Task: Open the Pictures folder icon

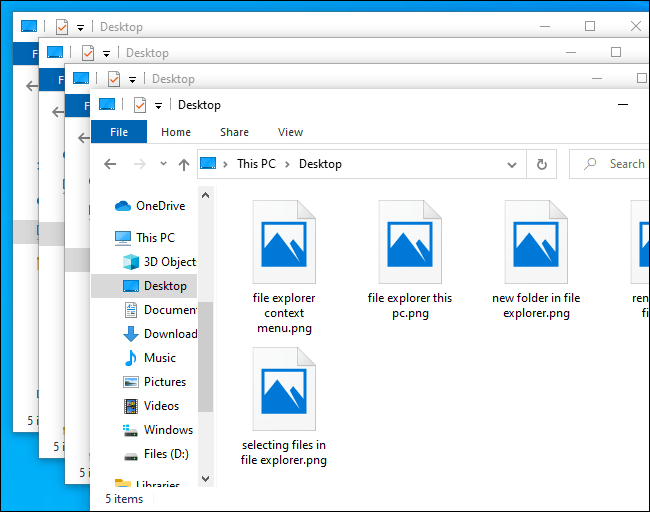Action: tap(130, 382)
